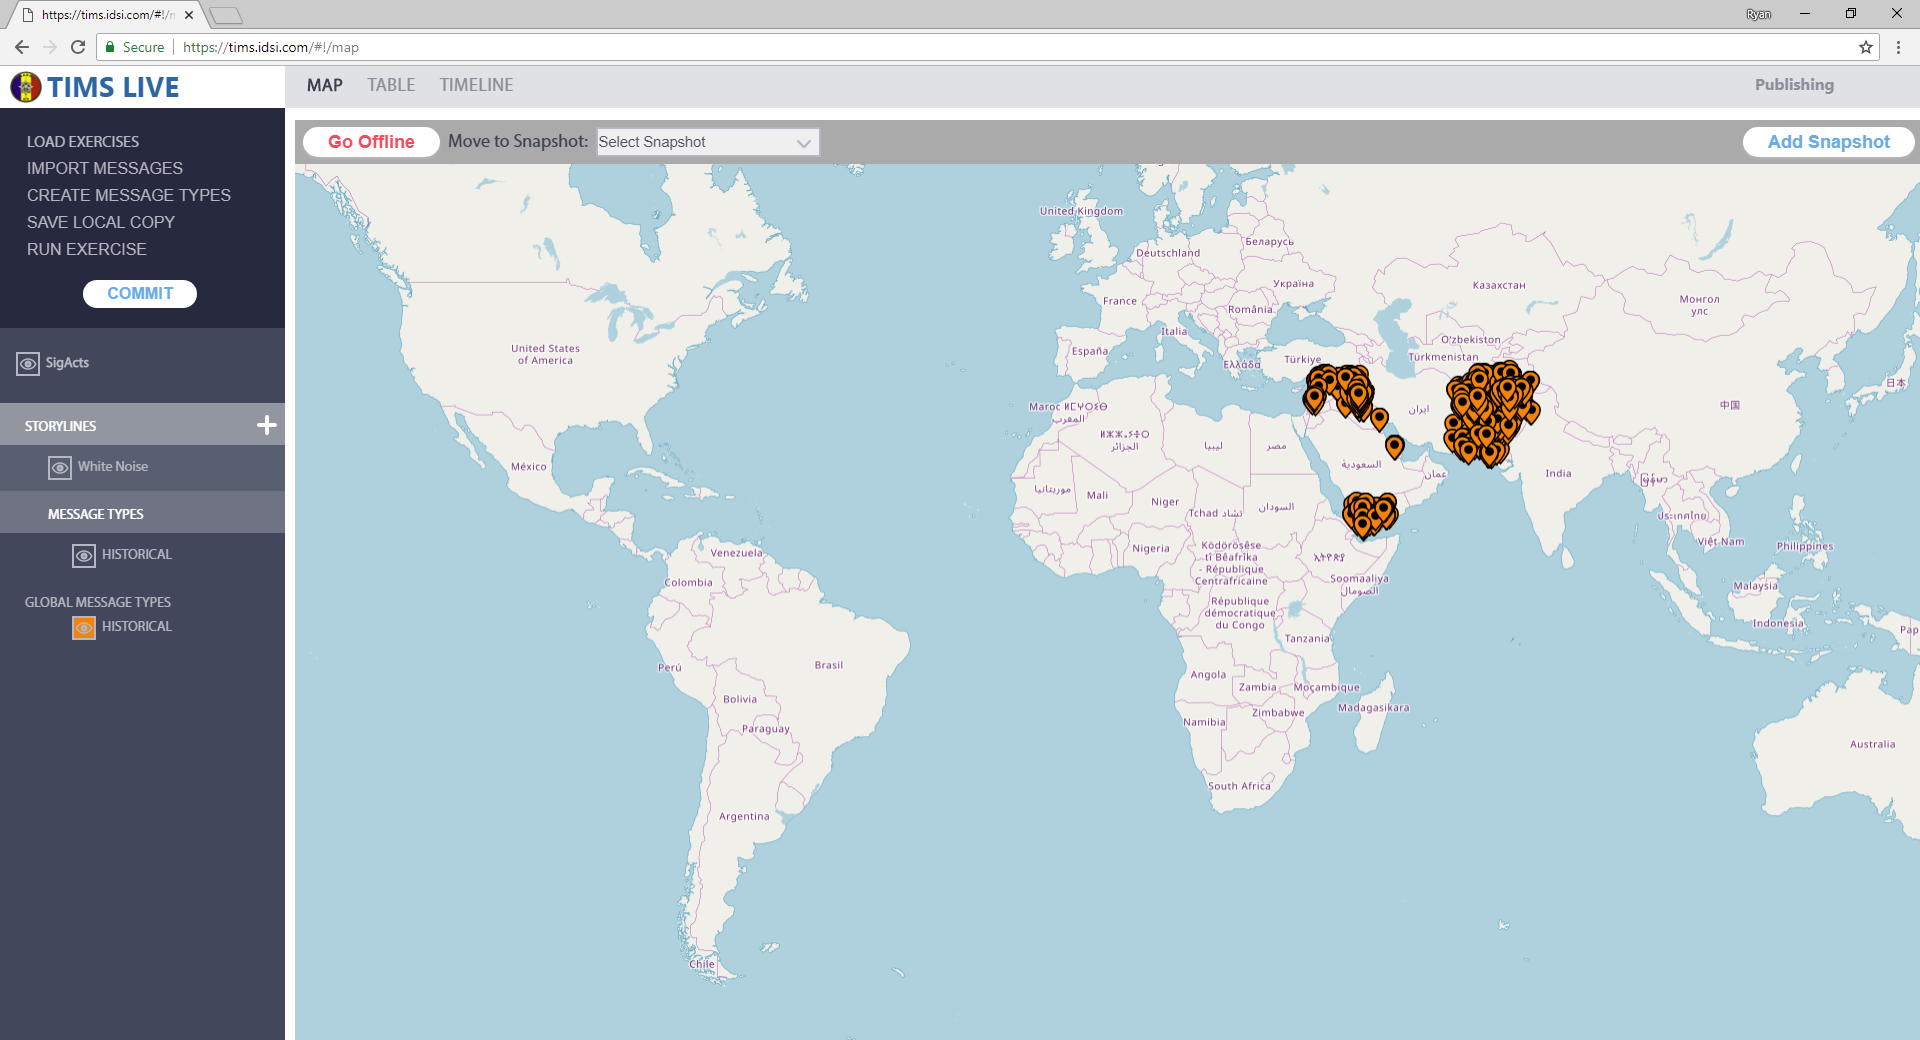The height and width of the screenshot is (1040, 1920).
Task: Toggle HISTORICAL message type visibility under MESSAGE TYPES
Action: 84,556
